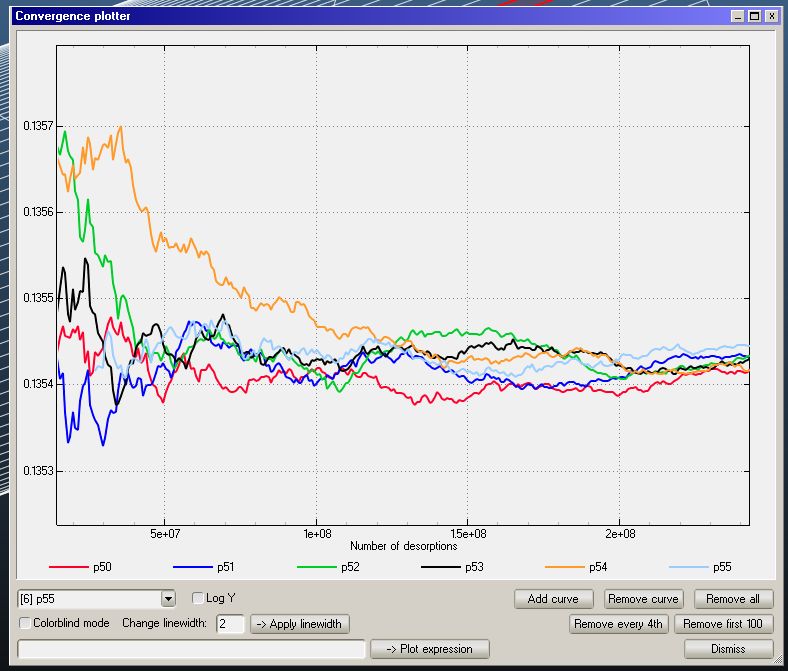
Task: Click the Change linewidth label
Action: pyautogui.click(x=164, y=623)
